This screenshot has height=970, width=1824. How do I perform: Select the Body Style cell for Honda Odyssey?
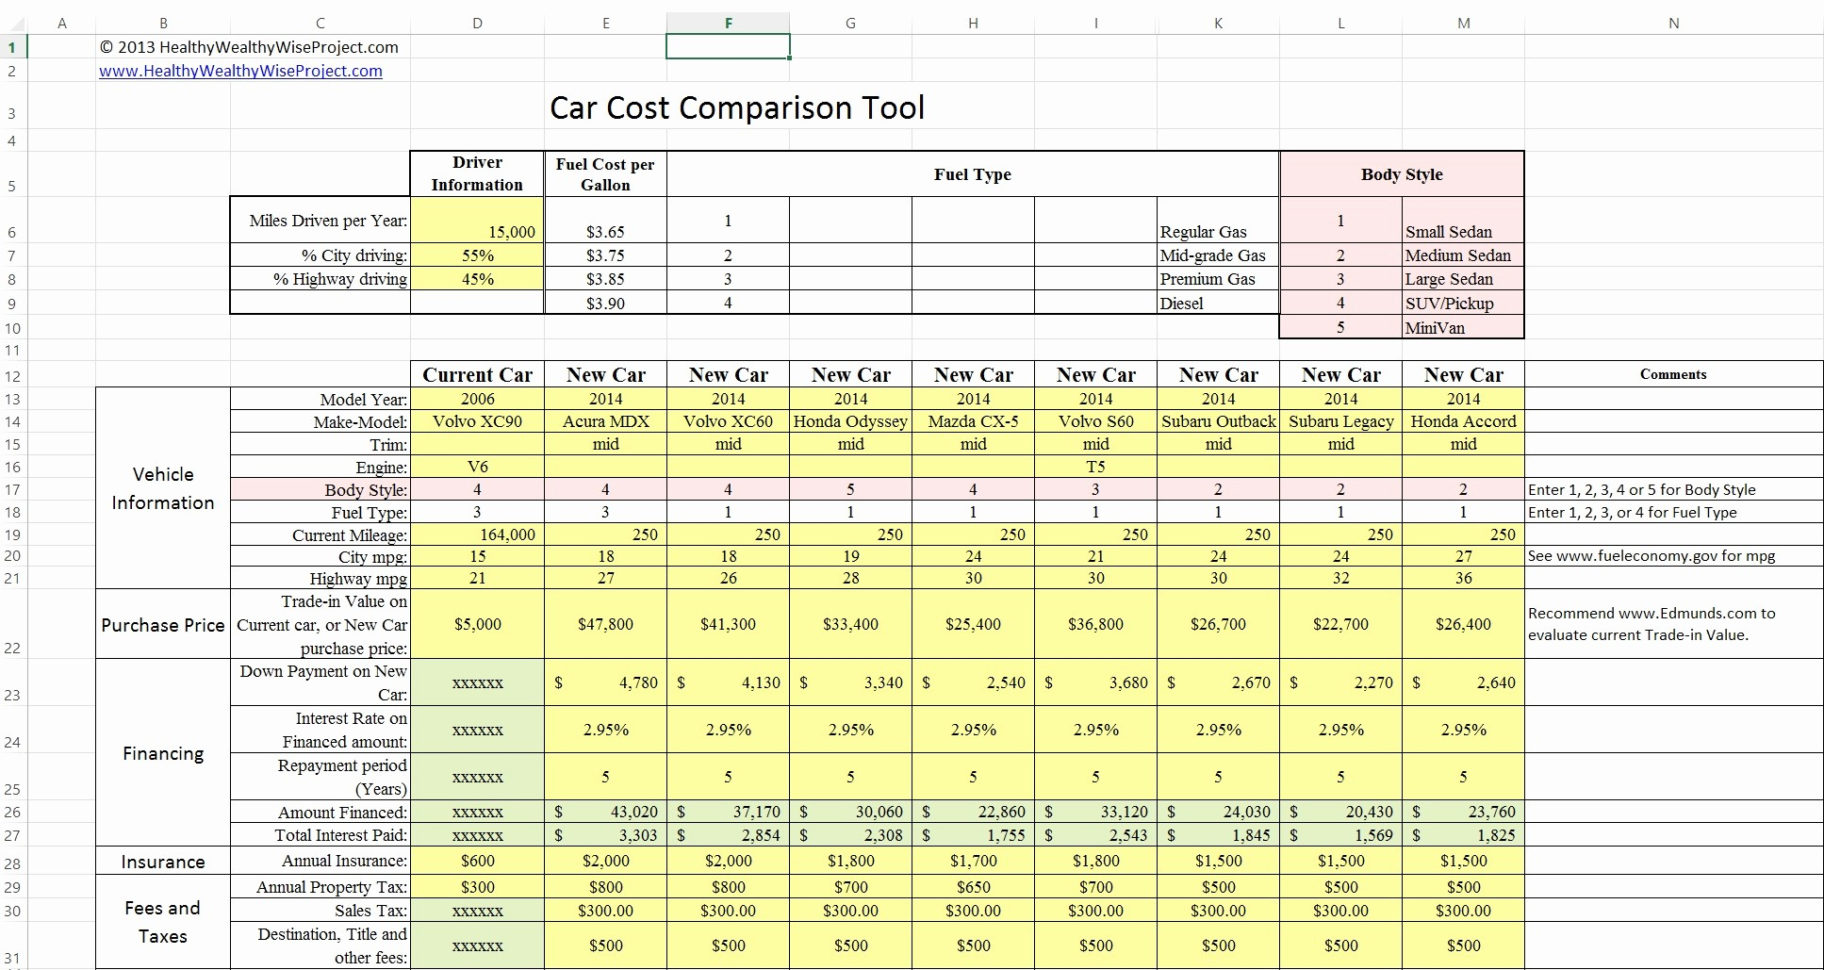click(x=850, y=489)
